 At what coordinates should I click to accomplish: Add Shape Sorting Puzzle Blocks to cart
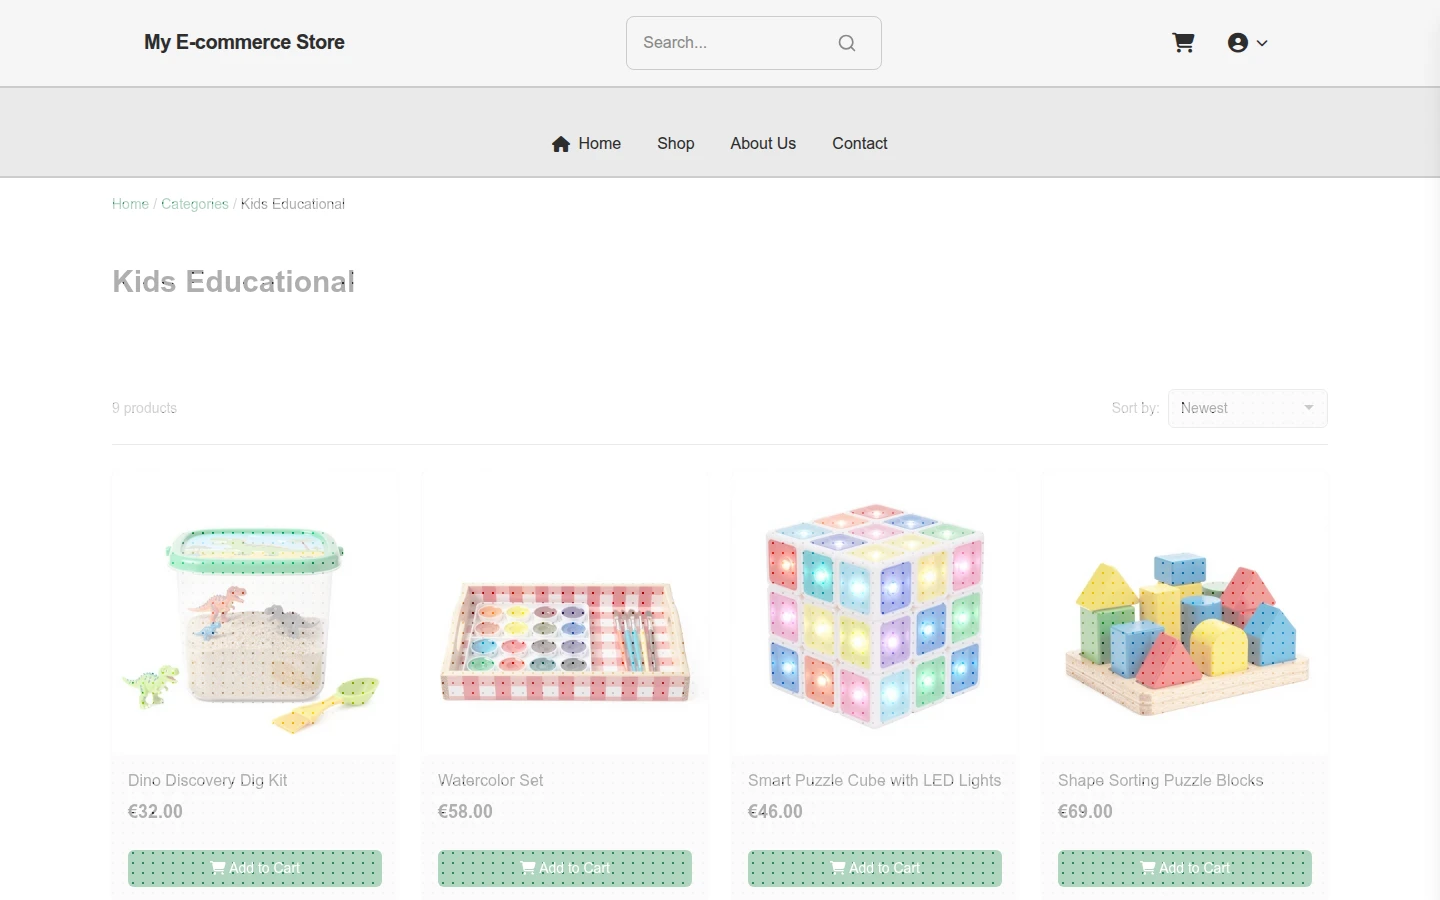point(1185,868)
